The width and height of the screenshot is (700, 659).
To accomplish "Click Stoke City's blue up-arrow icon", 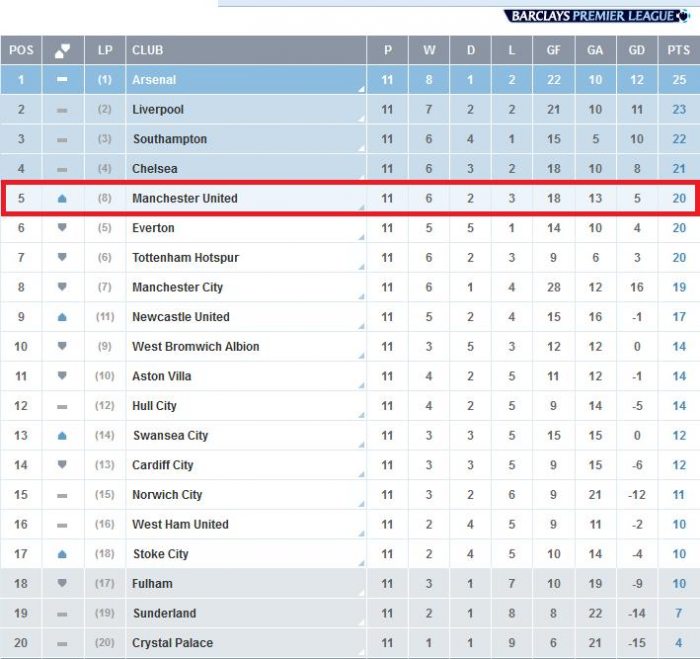I will 62,554.
